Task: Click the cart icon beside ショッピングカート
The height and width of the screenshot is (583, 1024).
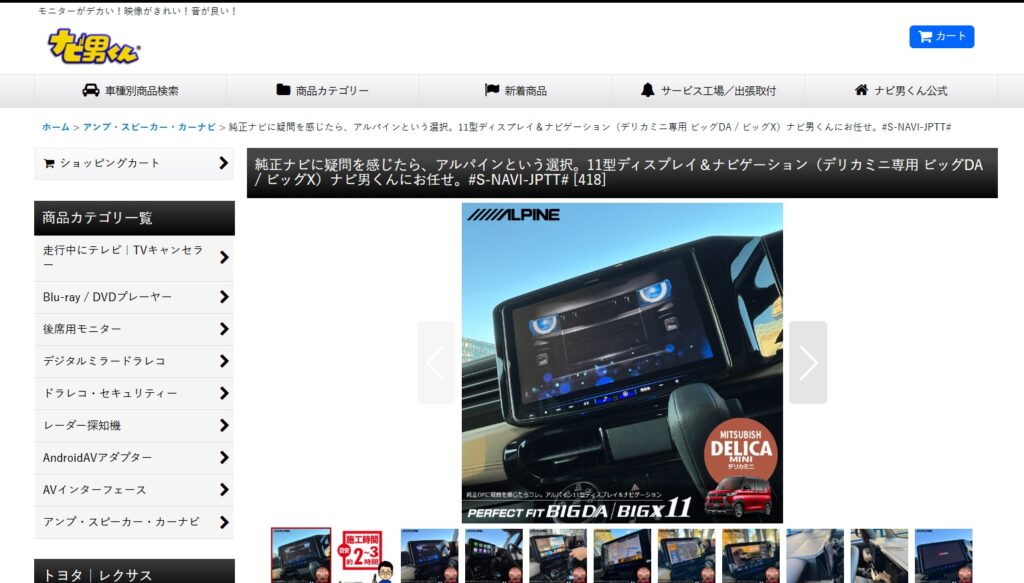Action: click(49, 163)
